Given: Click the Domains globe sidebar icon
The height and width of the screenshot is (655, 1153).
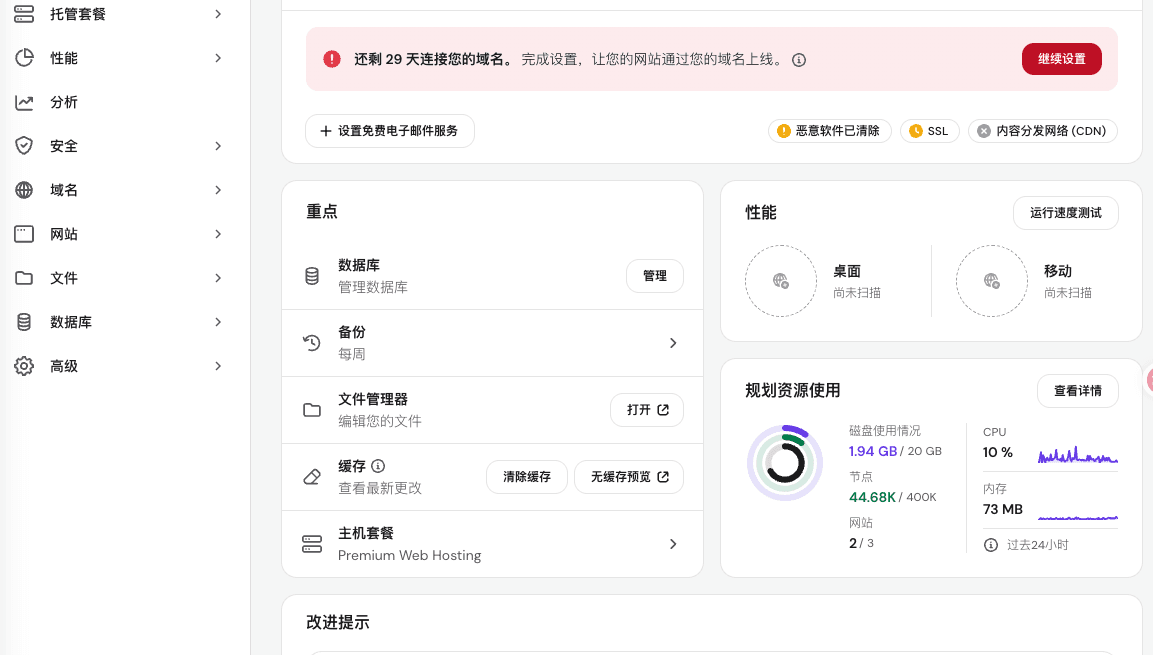Looking at the screenshot, I should tap(24, 190).
